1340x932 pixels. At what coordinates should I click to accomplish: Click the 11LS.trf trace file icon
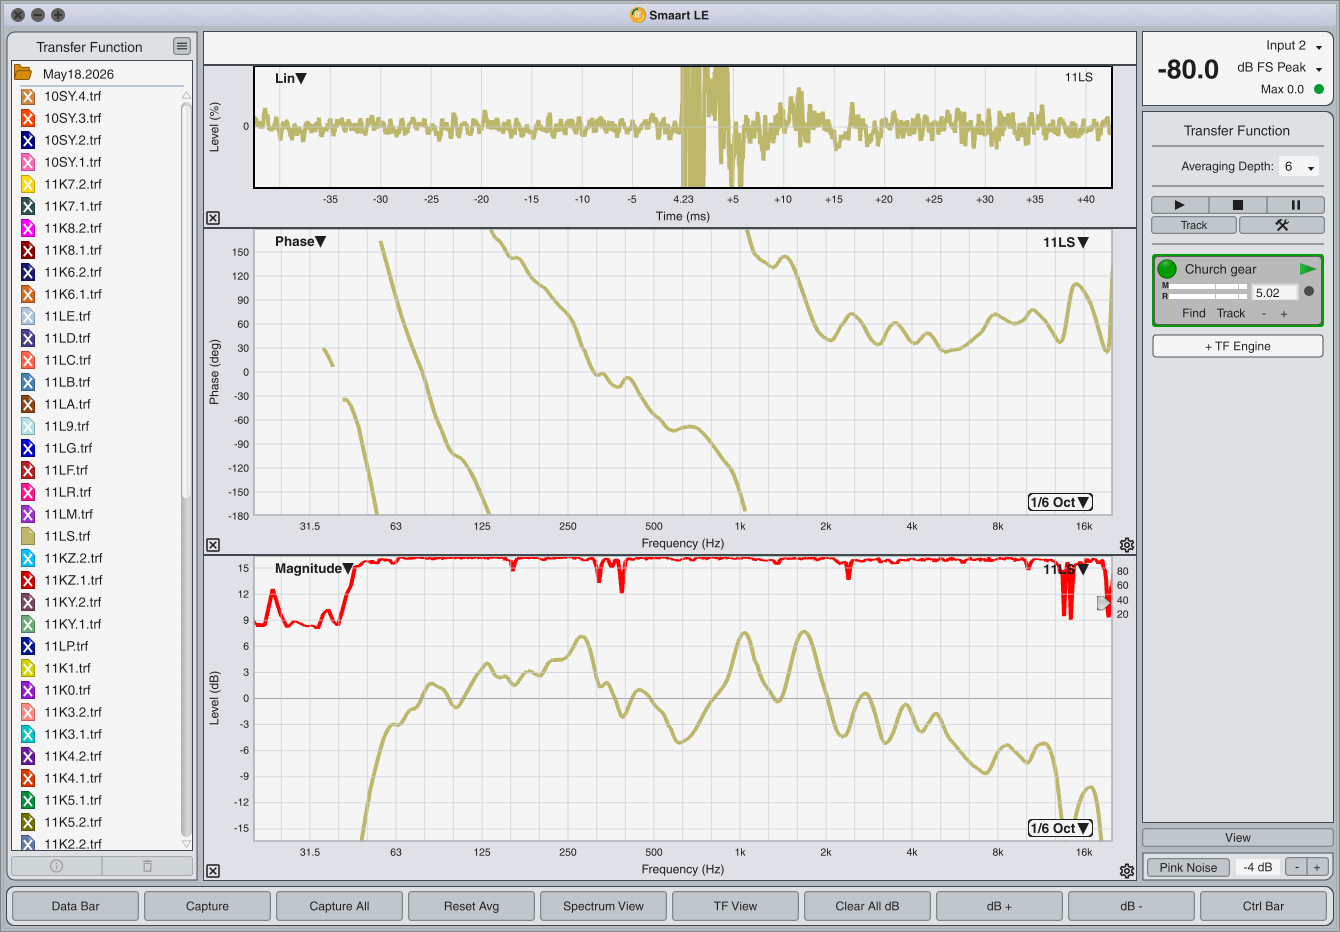(28, 536)
